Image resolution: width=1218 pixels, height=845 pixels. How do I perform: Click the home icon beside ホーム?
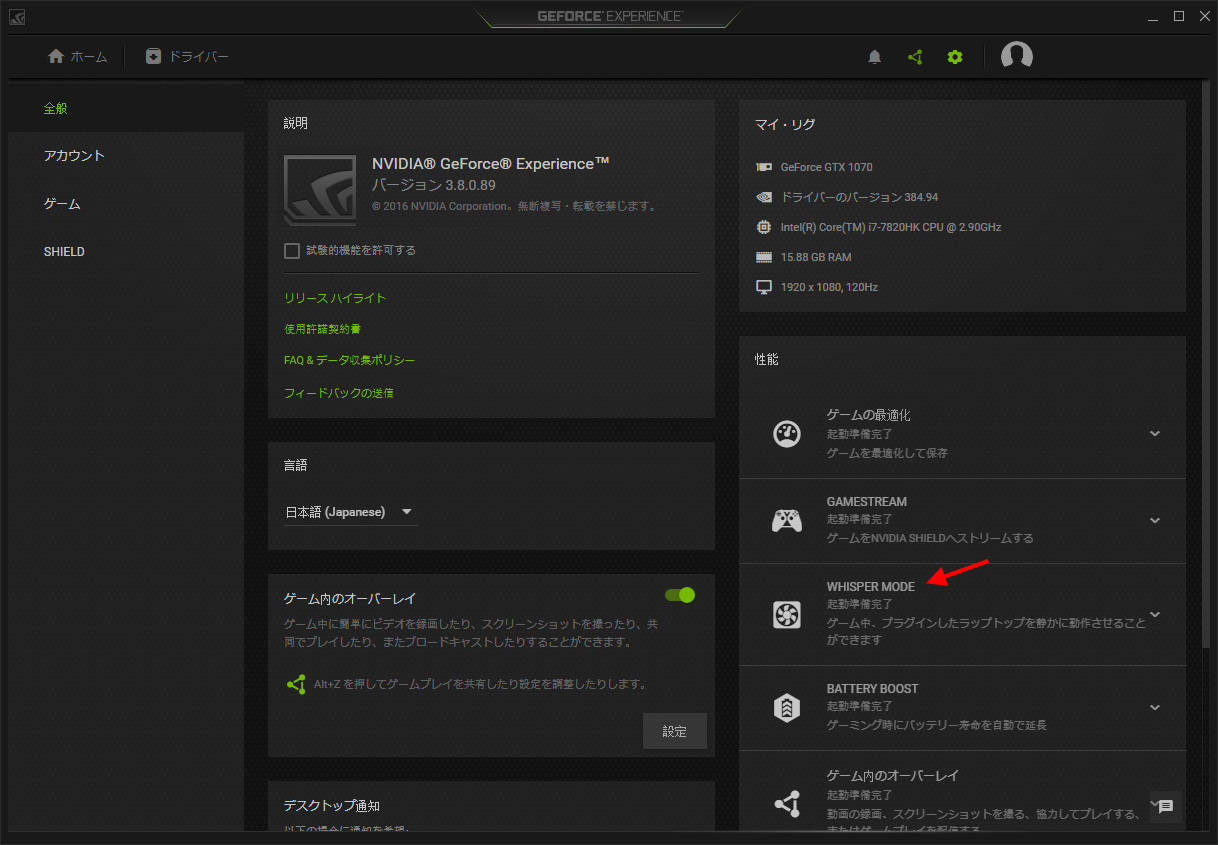(x=56, y=56)
